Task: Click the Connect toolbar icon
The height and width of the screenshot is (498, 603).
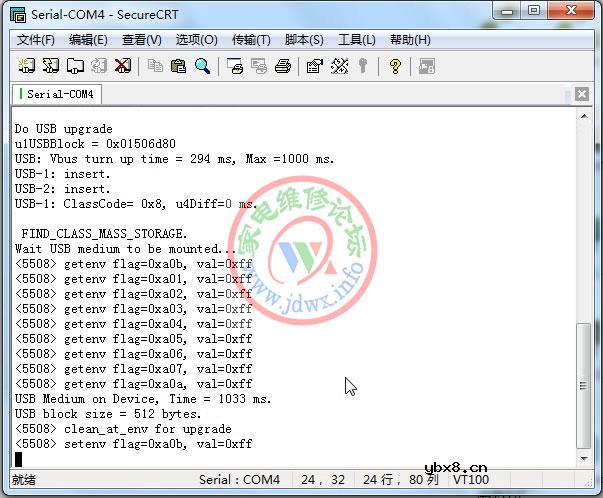Action: point(26,67)
